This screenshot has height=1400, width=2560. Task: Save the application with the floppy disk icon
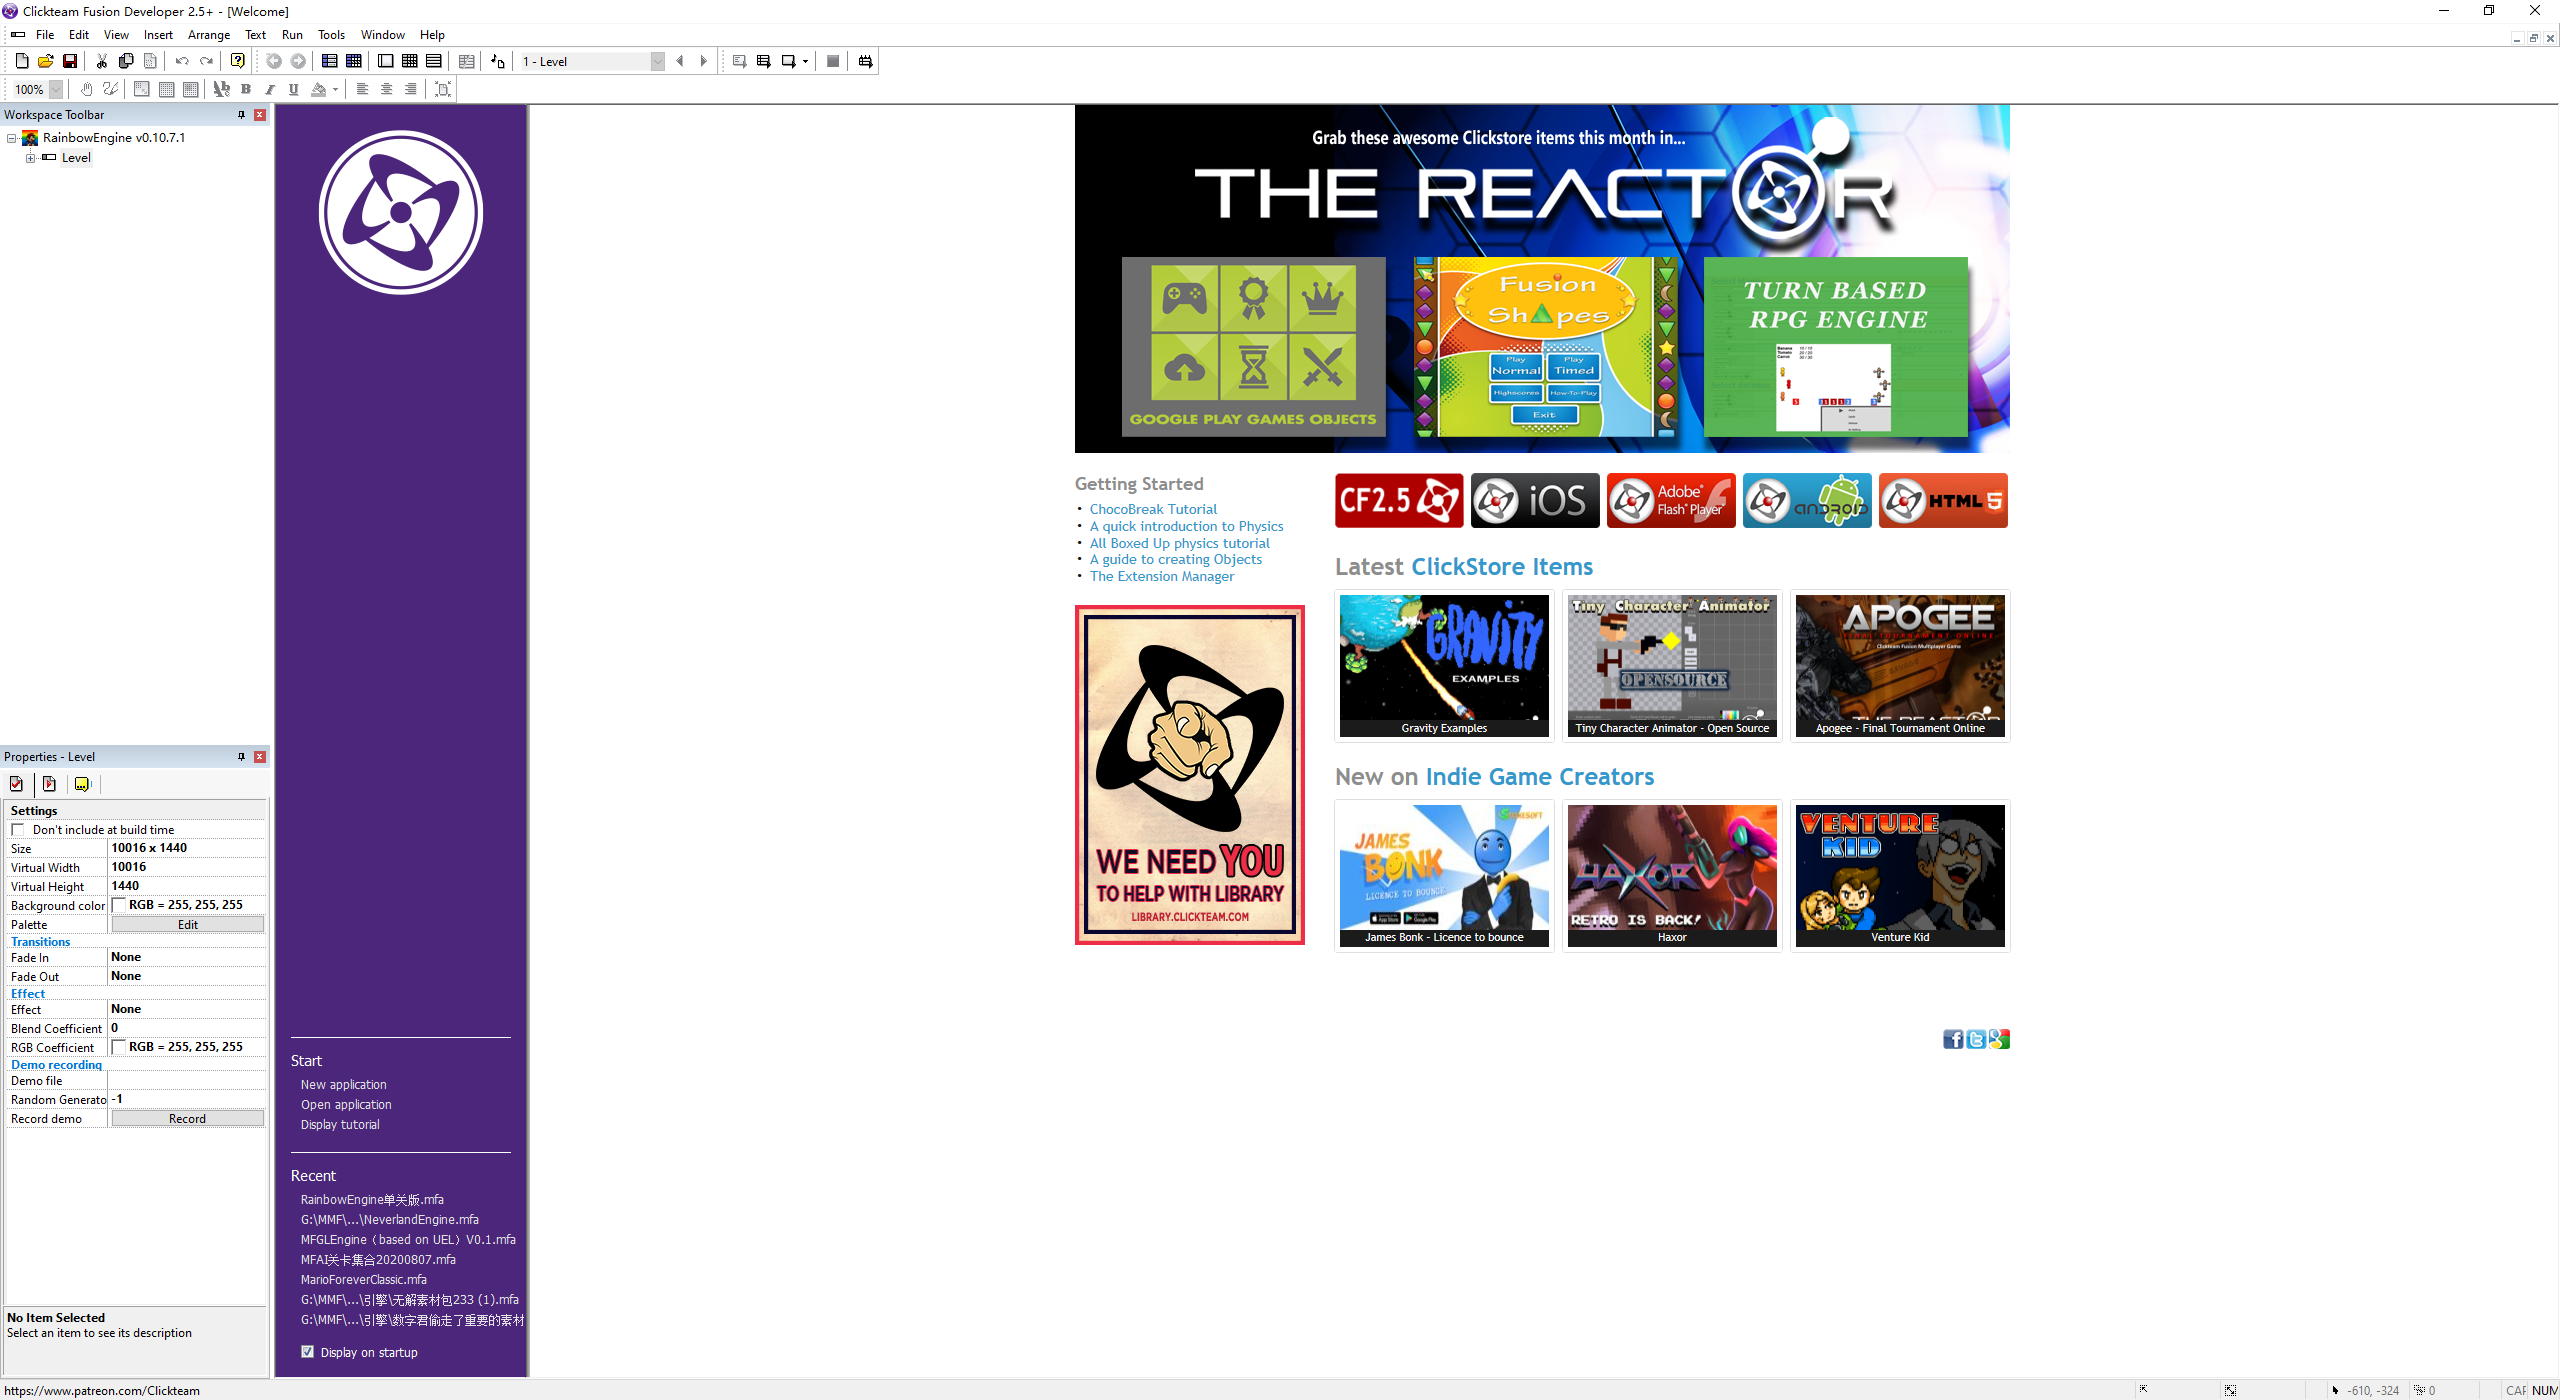(70, 61)
